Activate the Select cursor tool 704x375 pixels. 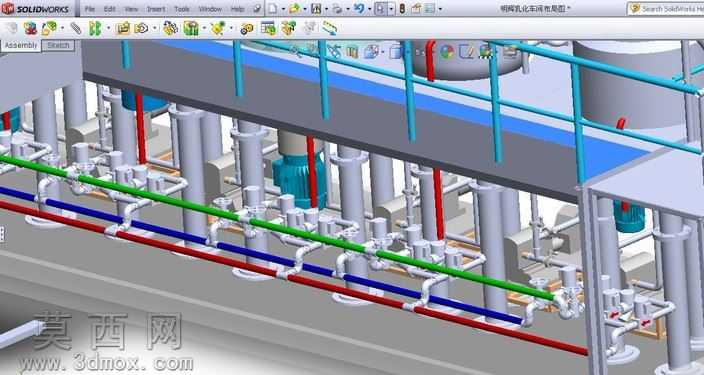click(x=380, y=9)
